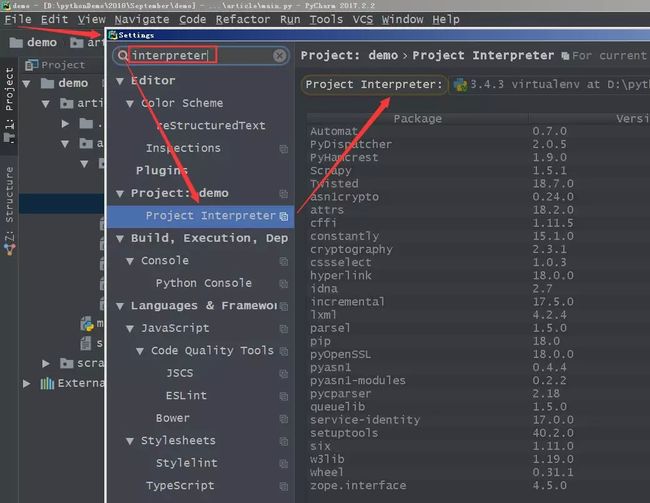Select reStructuredText color scheme settings
The image size is (650, 503).
[211, 125]
